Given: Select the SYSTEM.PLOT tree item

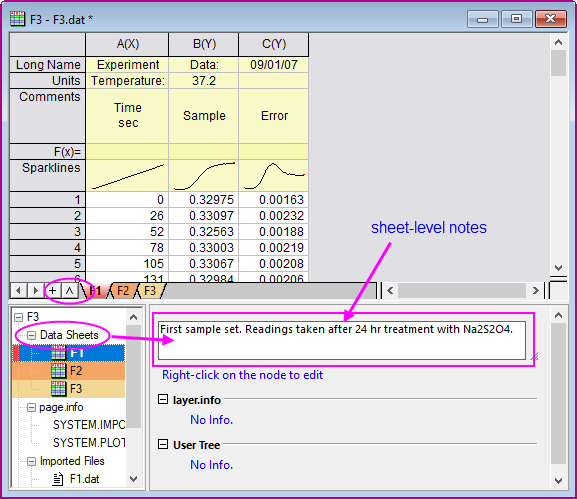Looking at the screenshot, I should click(89, 443).
